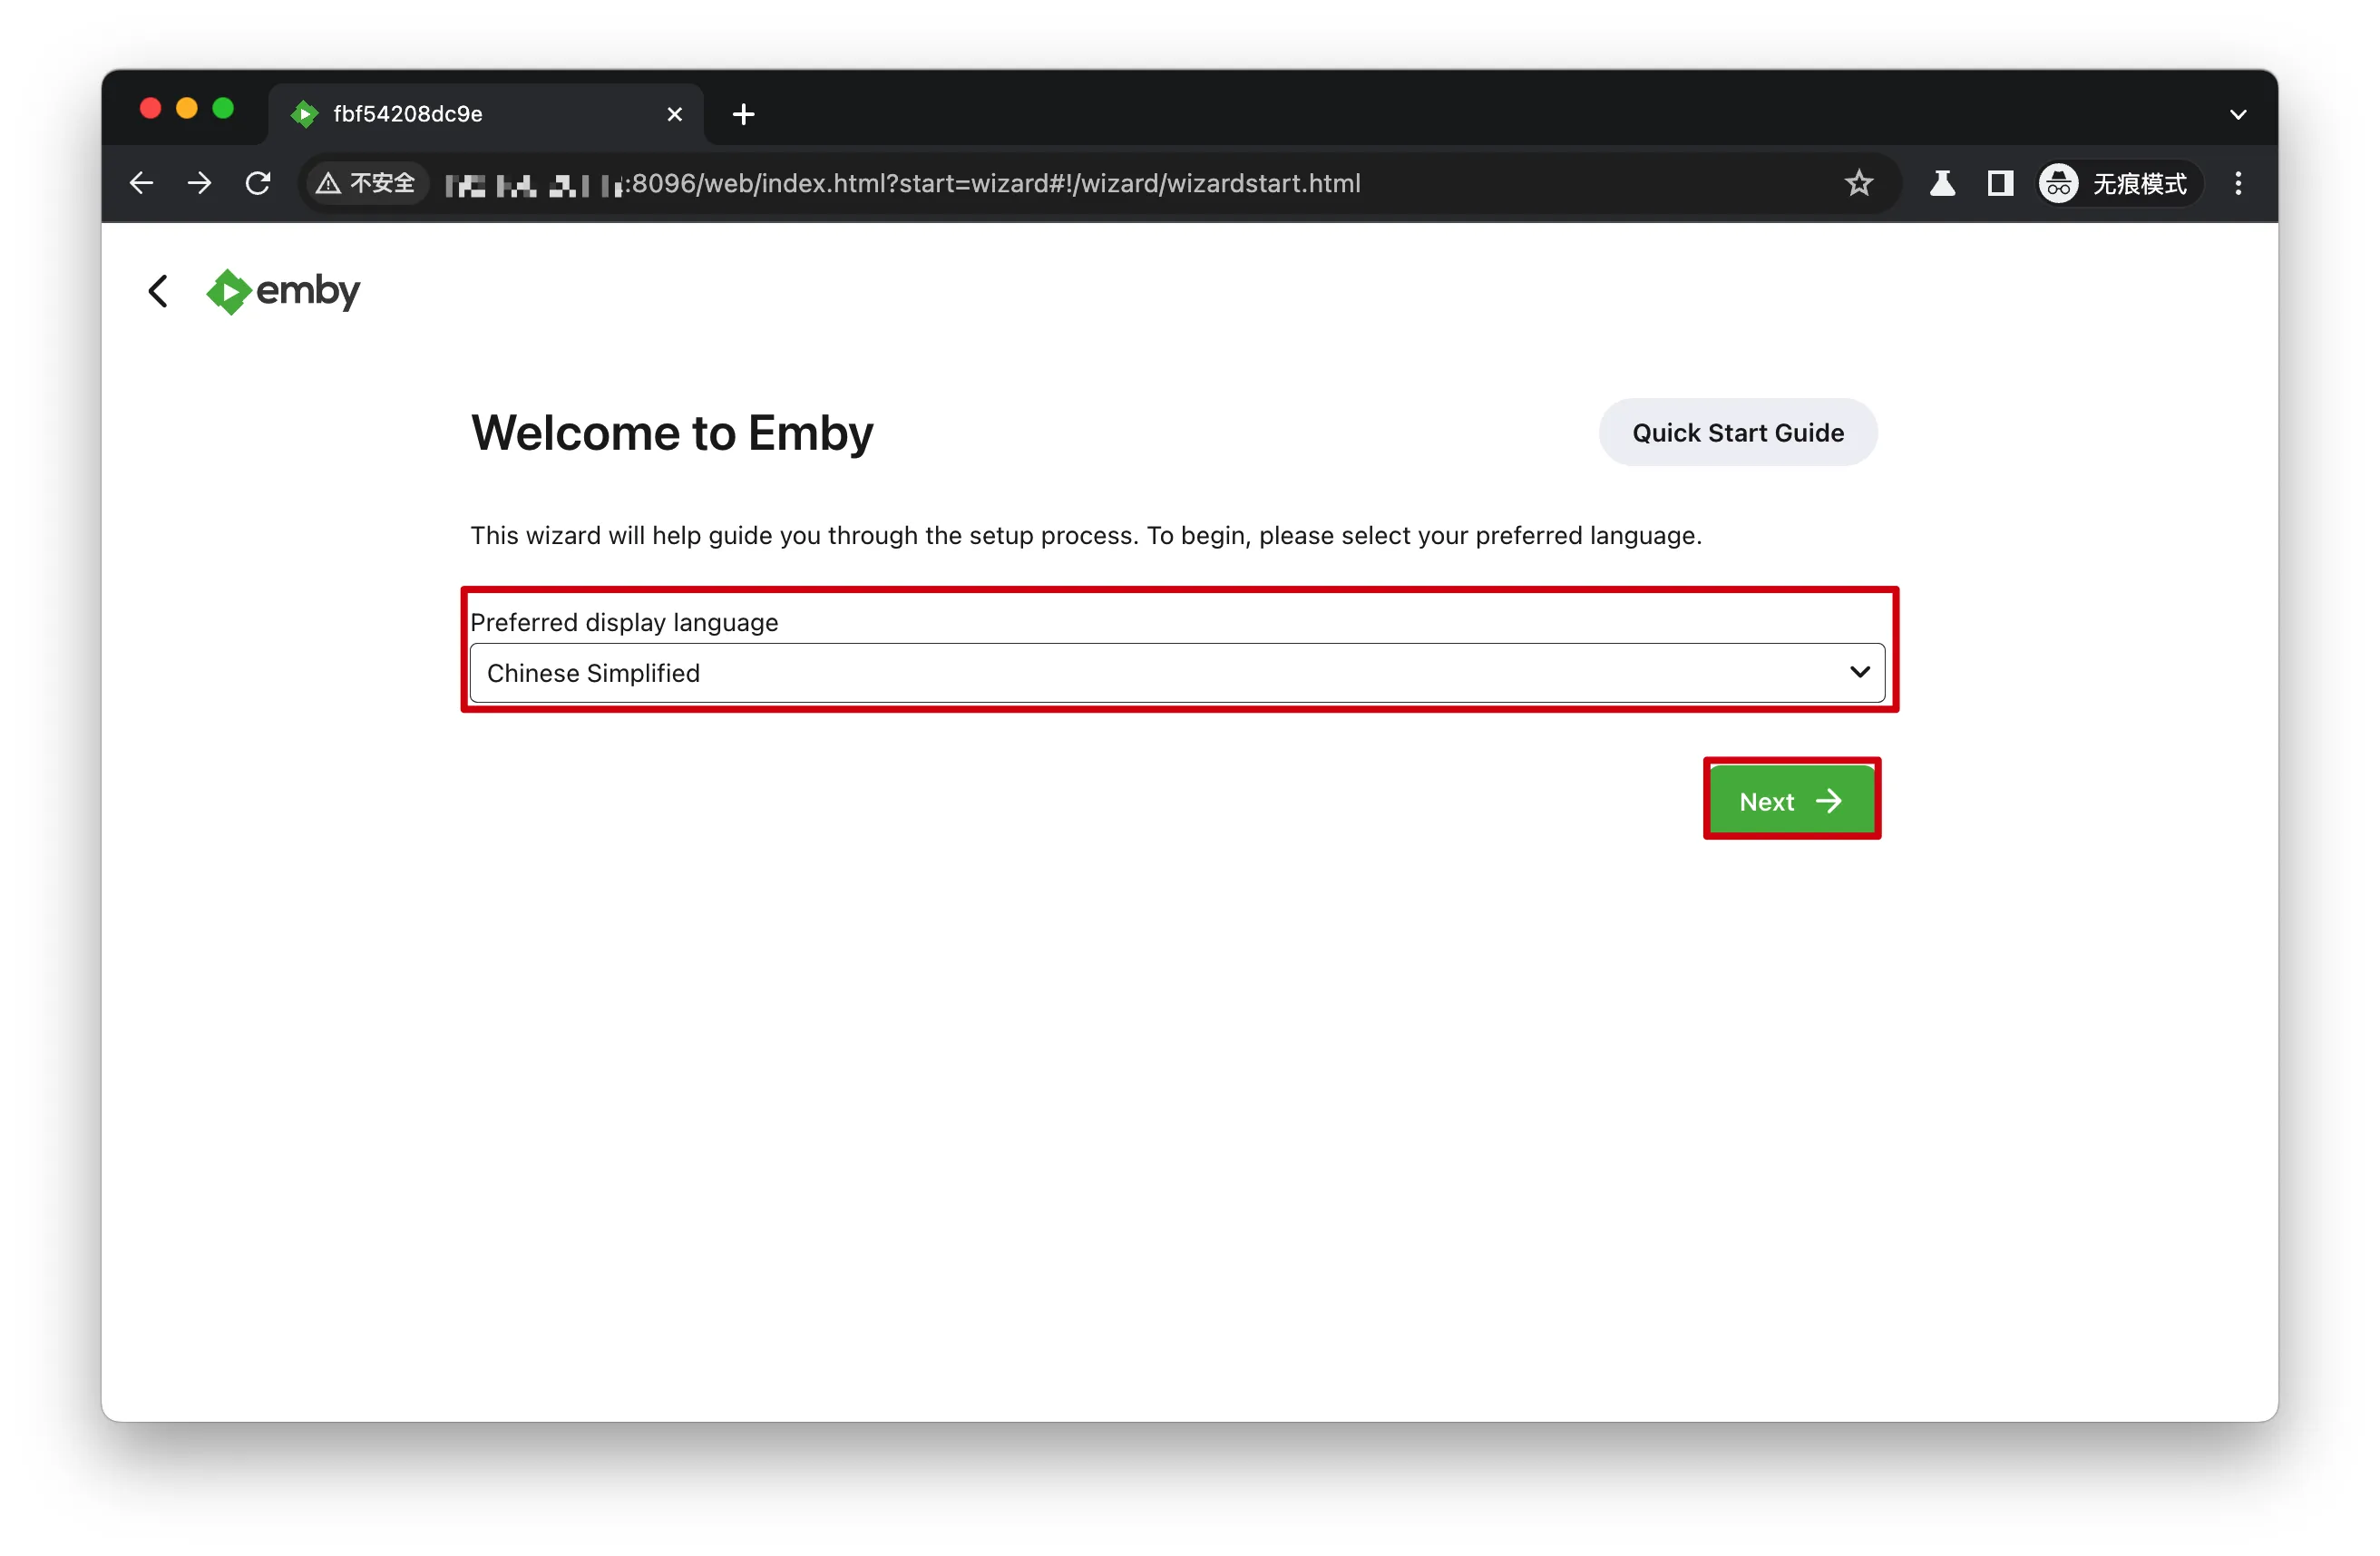This screenshot has width=2380, height=1556.
Task: Go back using the Emby back chevron
Action: coord(158,291)
